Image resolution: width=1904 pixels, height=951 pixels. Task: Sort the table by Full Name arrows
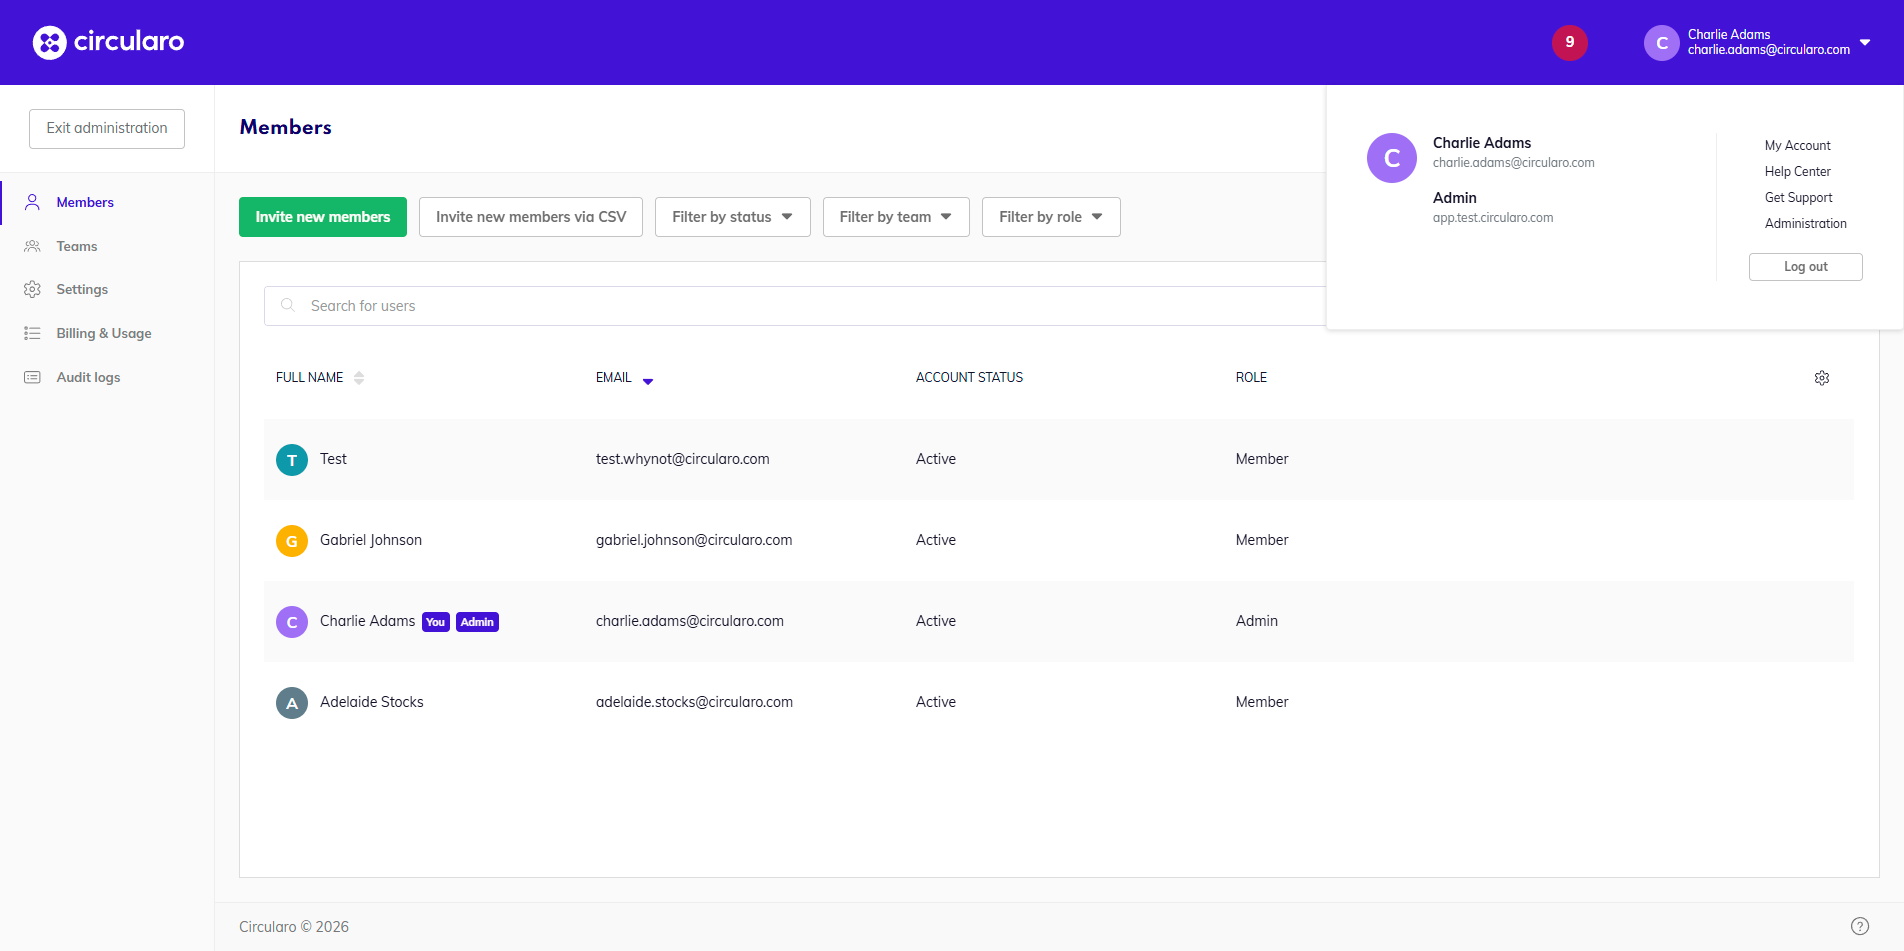359,378
